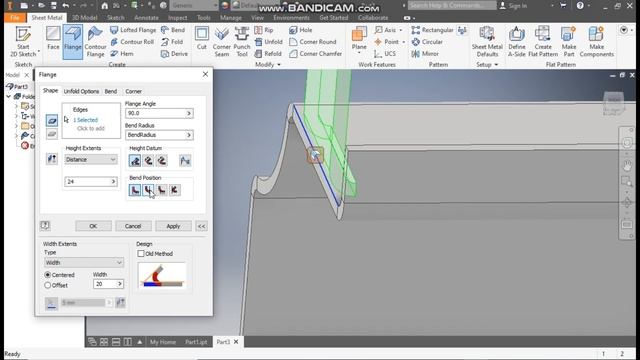This screenshot has width=640, height=360.
Task: Click the Cancel button
Action: click(x=133, y=226)
